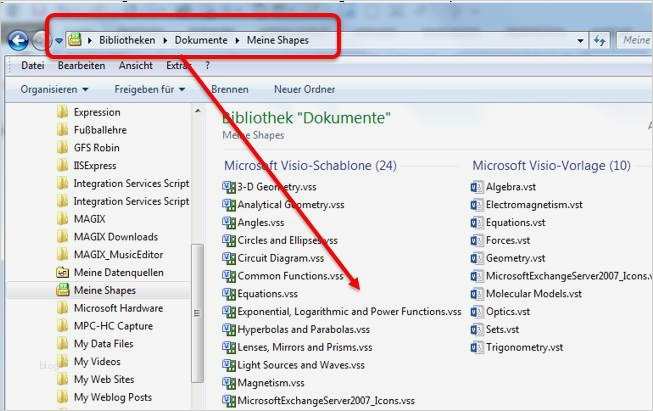The width and height of the screenshot is (653, 411).
Task: Click the Equations.vss stencil icon
Action: point(229,294)
